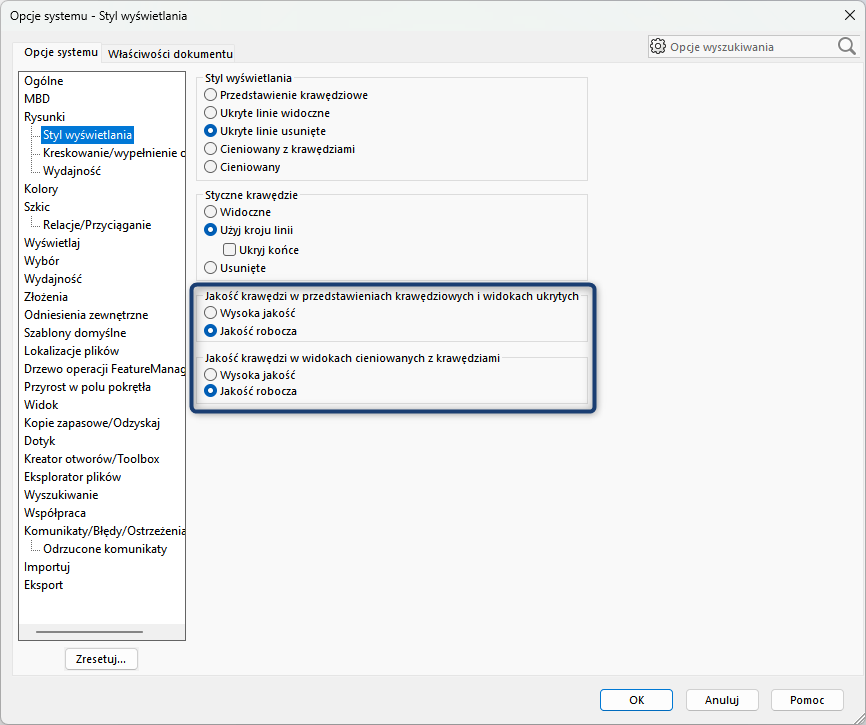Open the 'Opcje systemu' tab

(61, 52)
